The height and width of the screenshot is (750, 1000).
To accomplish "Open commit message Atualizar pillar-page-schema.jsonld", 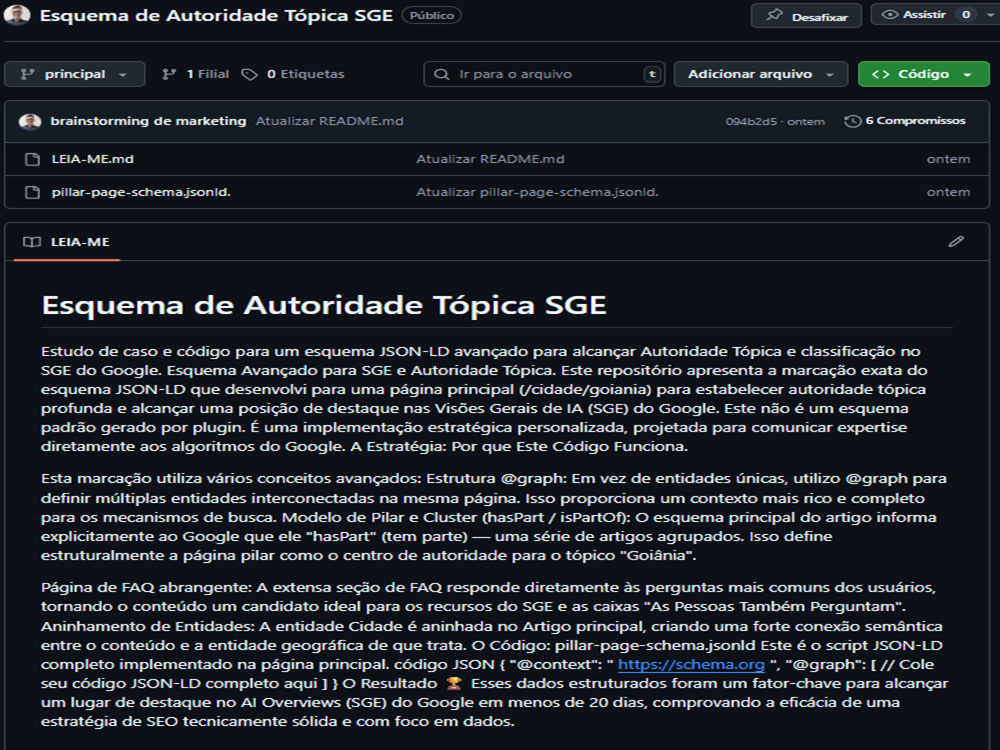I will (537, 192).
